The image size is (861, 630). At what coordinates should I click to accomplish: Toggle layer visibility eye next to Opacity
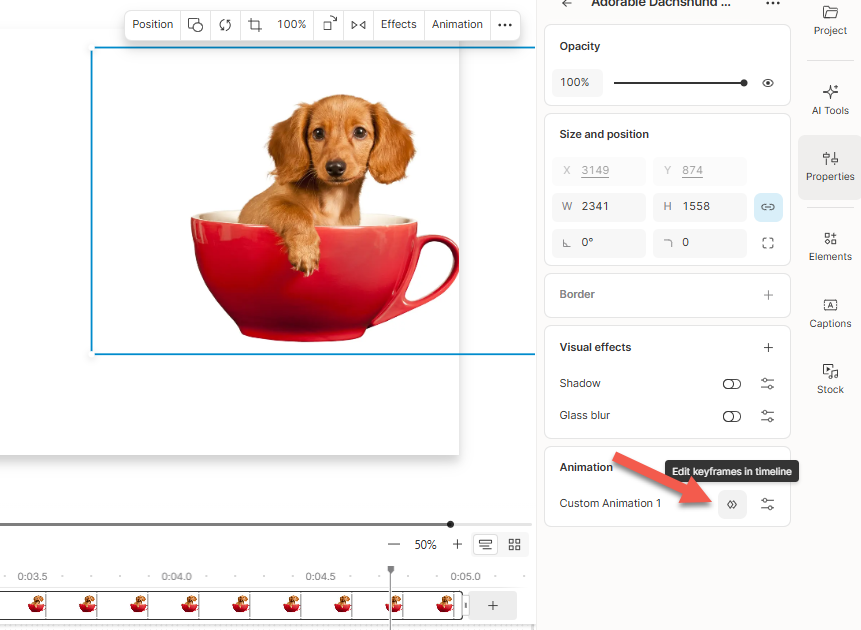(767, 83)
